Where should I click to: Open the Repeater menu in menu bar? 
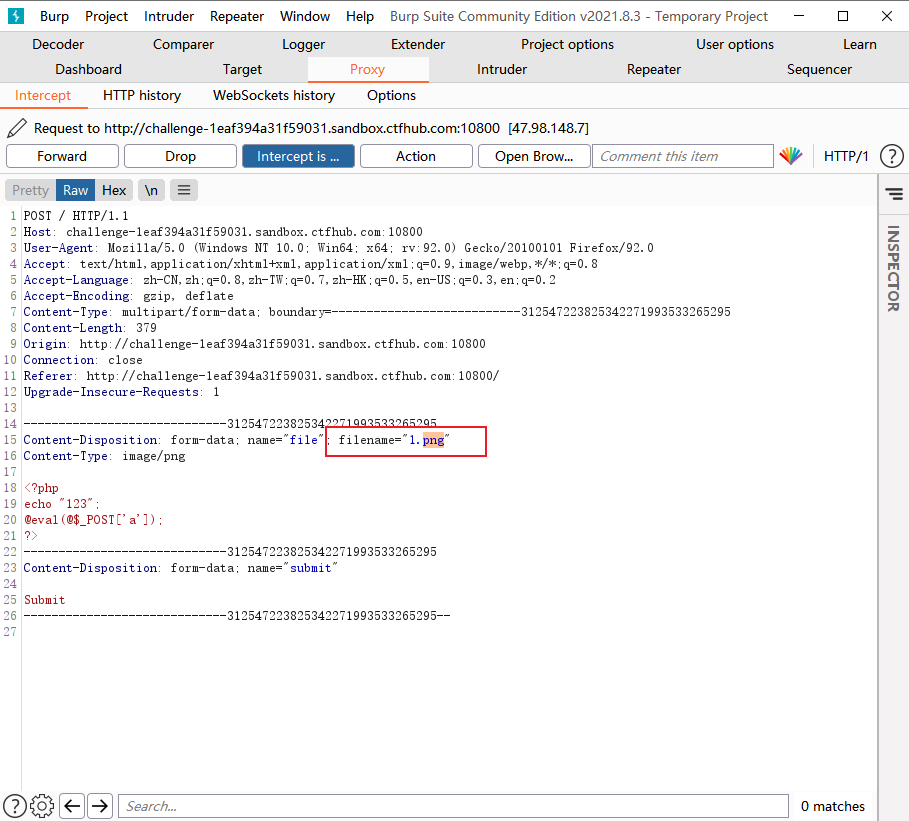(x=237, y=16)
